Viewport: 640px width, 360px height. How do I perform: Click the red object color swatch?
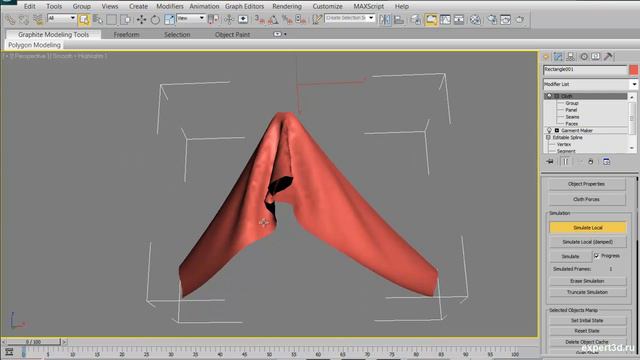tap(633, 70)
